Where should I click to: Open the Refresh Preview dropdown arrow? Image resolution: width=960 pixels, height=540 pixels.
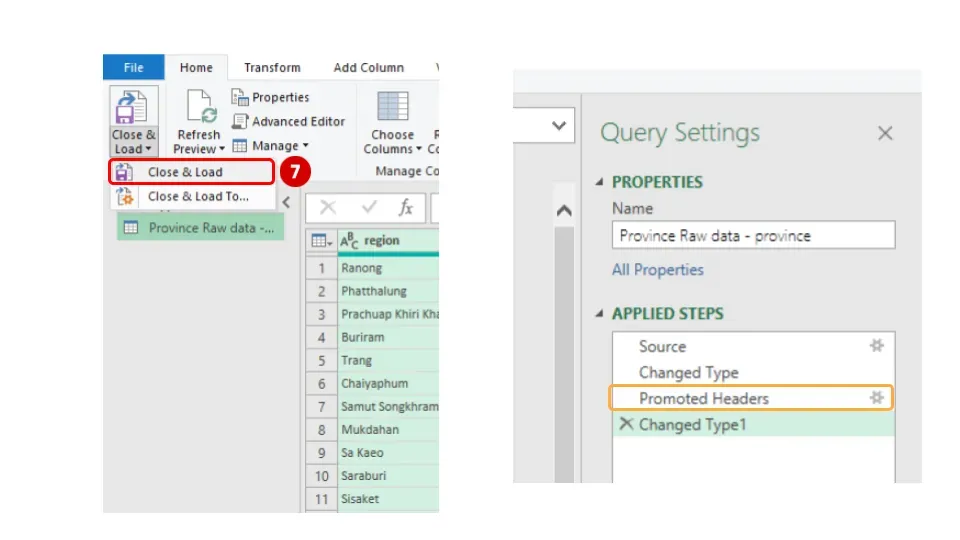click(222, 149)
